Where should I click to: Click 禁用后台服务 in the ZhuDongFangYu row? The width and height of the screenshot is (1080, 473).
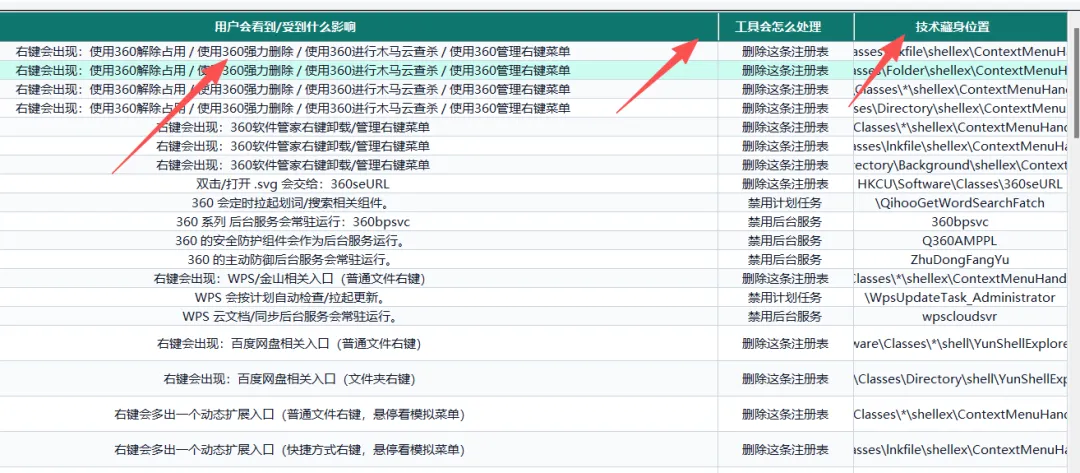tap(785, 260)
